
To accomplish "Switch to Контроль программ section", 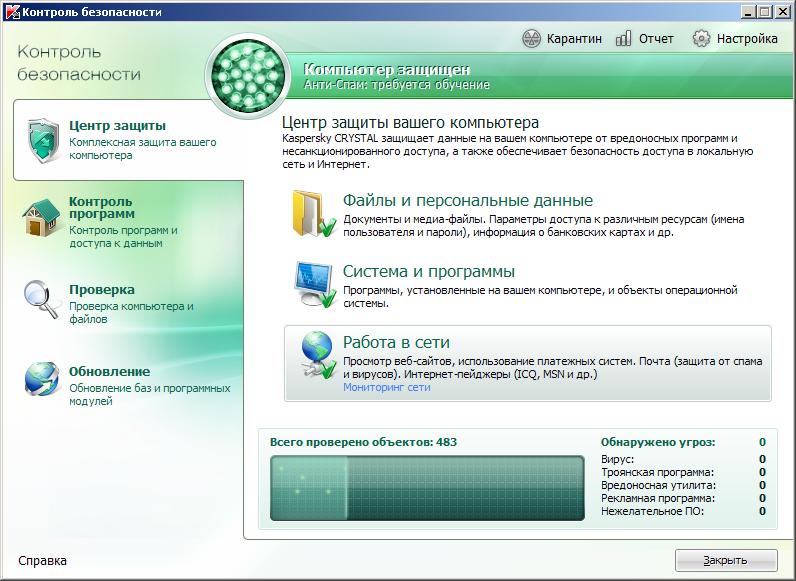I will pos(100,207).
